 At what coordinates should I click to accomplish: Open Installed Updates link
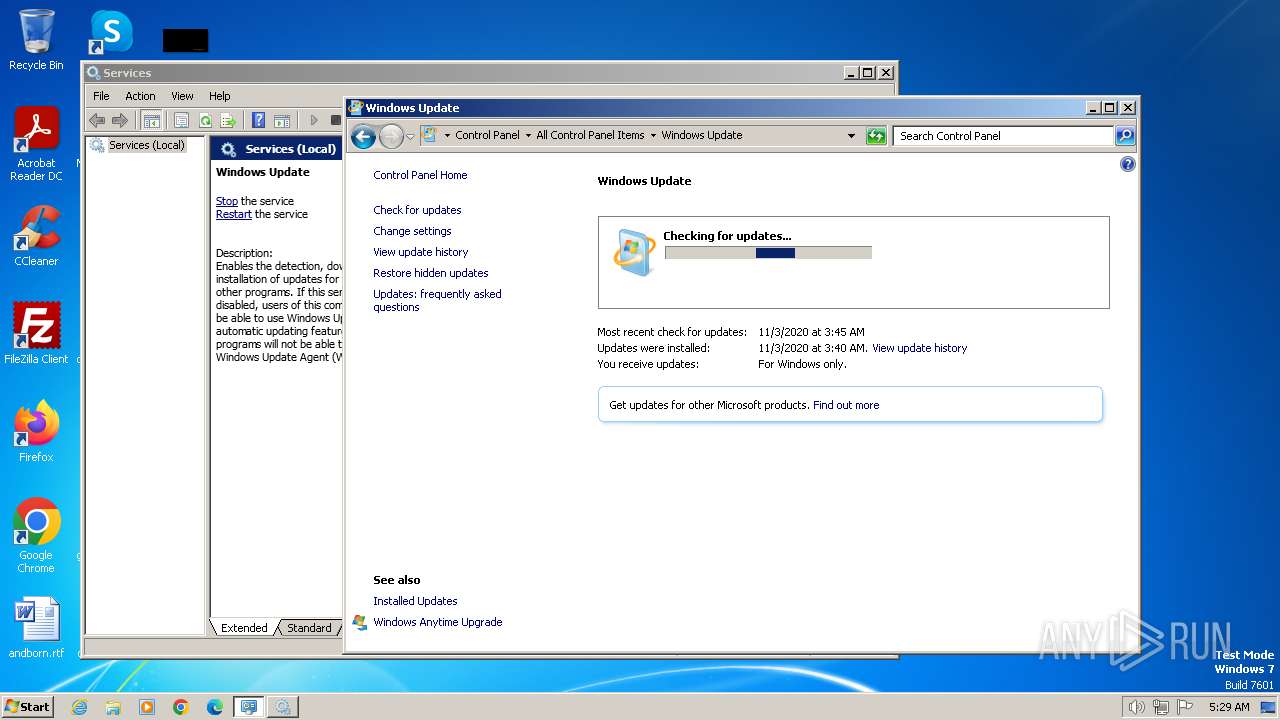415,601
